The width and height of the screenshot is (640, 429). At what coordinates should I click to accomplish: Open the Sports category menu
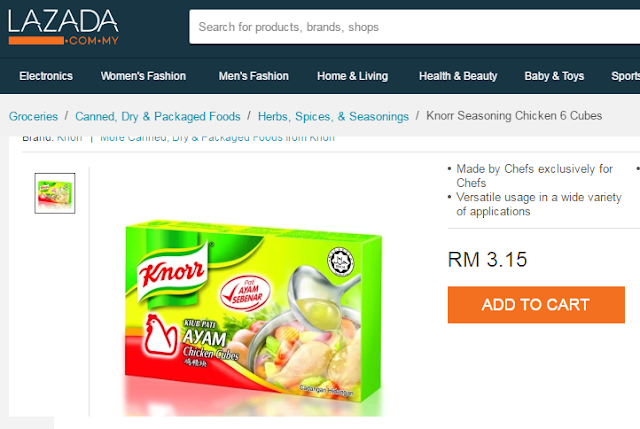point(625,76)
